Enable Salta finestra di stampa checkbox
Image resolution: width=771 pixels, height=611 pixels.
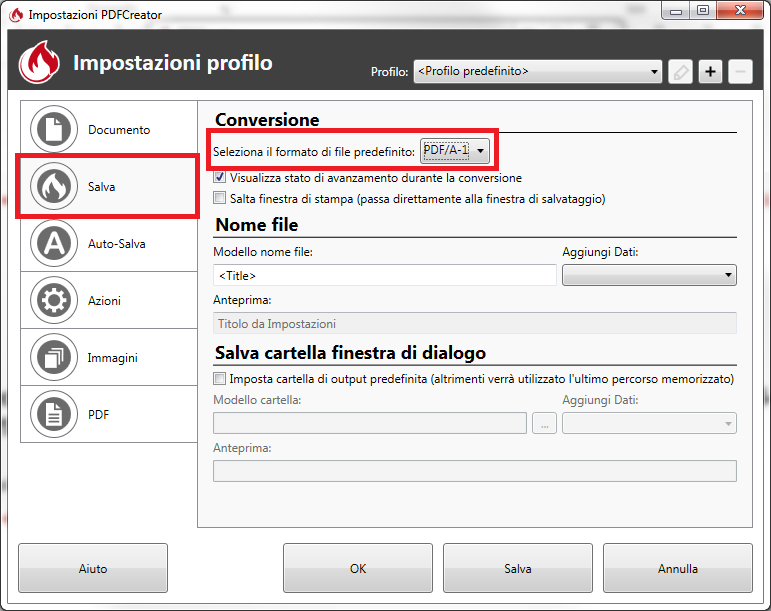click(x=219, y=198)
